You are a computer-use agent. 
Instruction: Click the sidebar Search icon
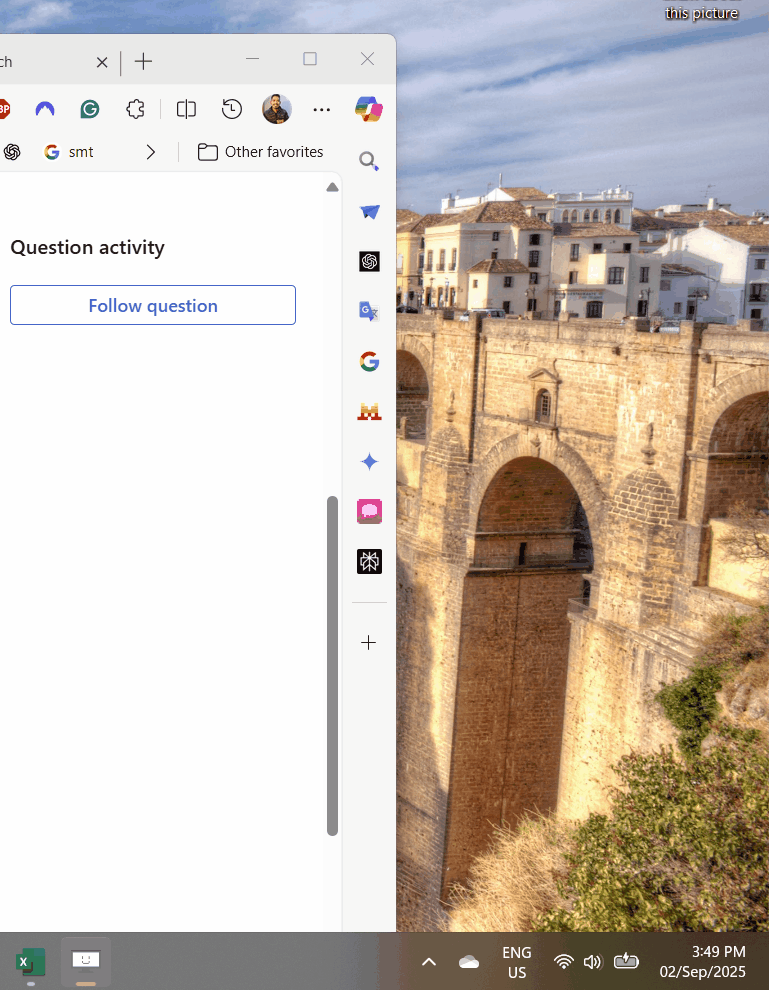click(369, 161)
